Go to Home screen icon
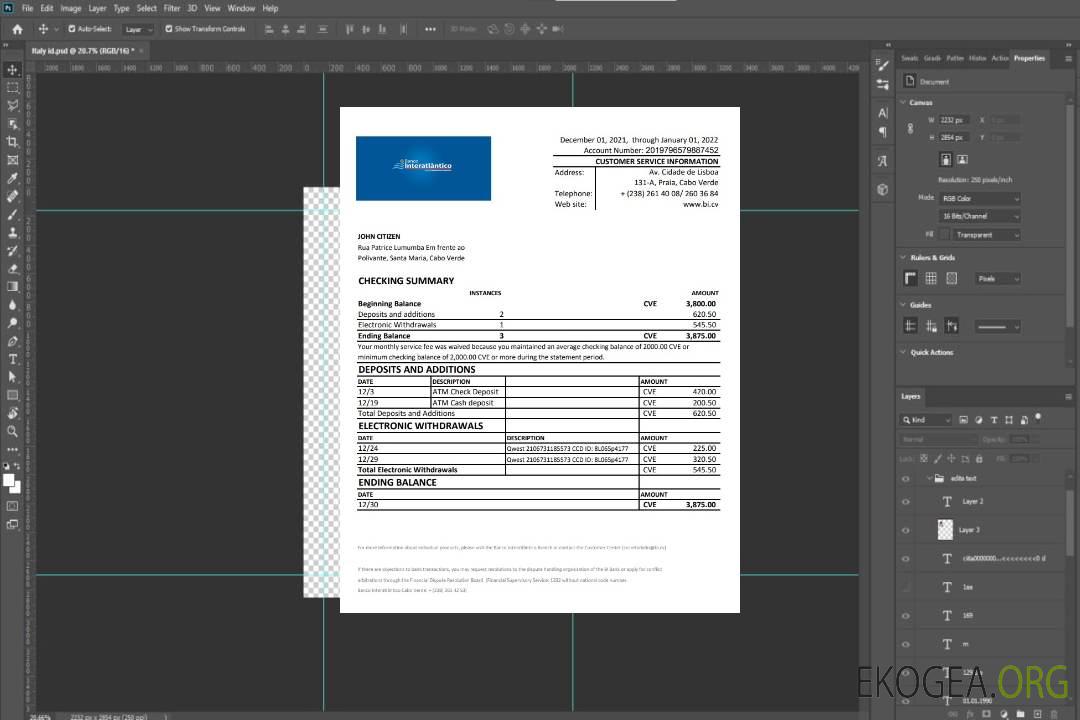 coord(17,29)
